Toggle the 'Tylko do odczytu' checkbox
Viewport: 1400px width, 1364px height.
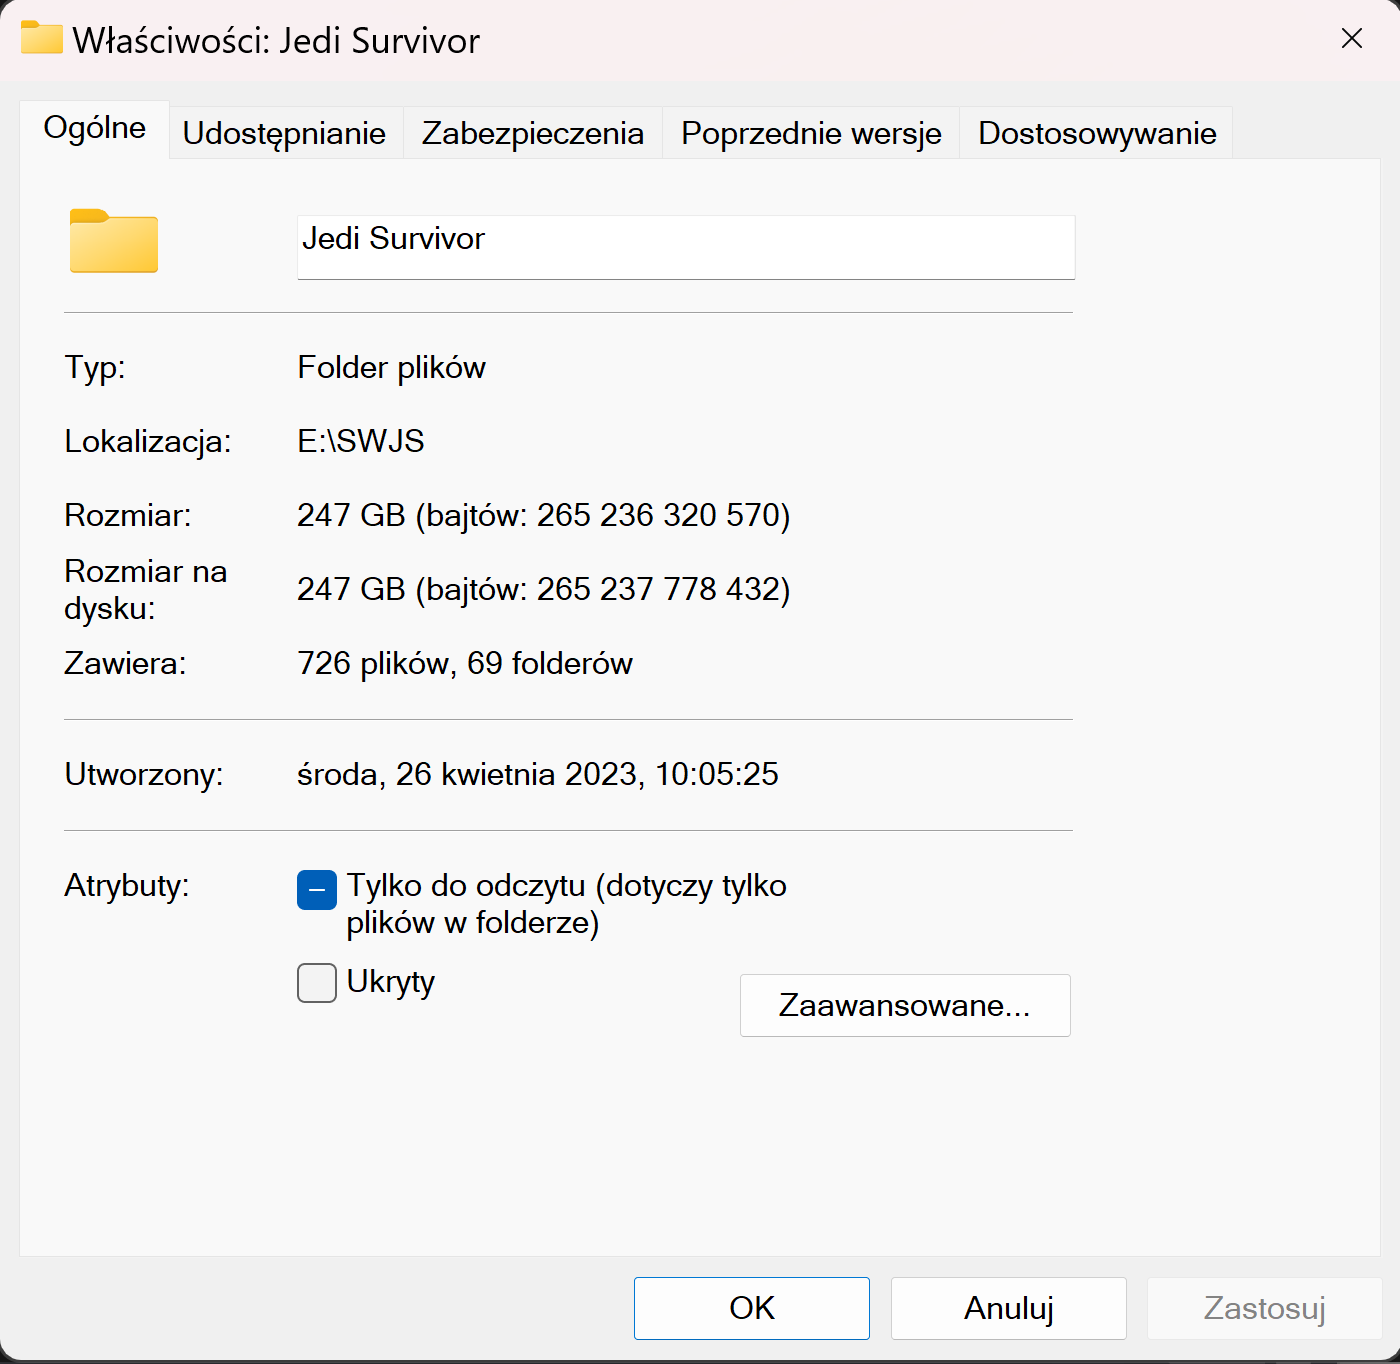point(317,890)
